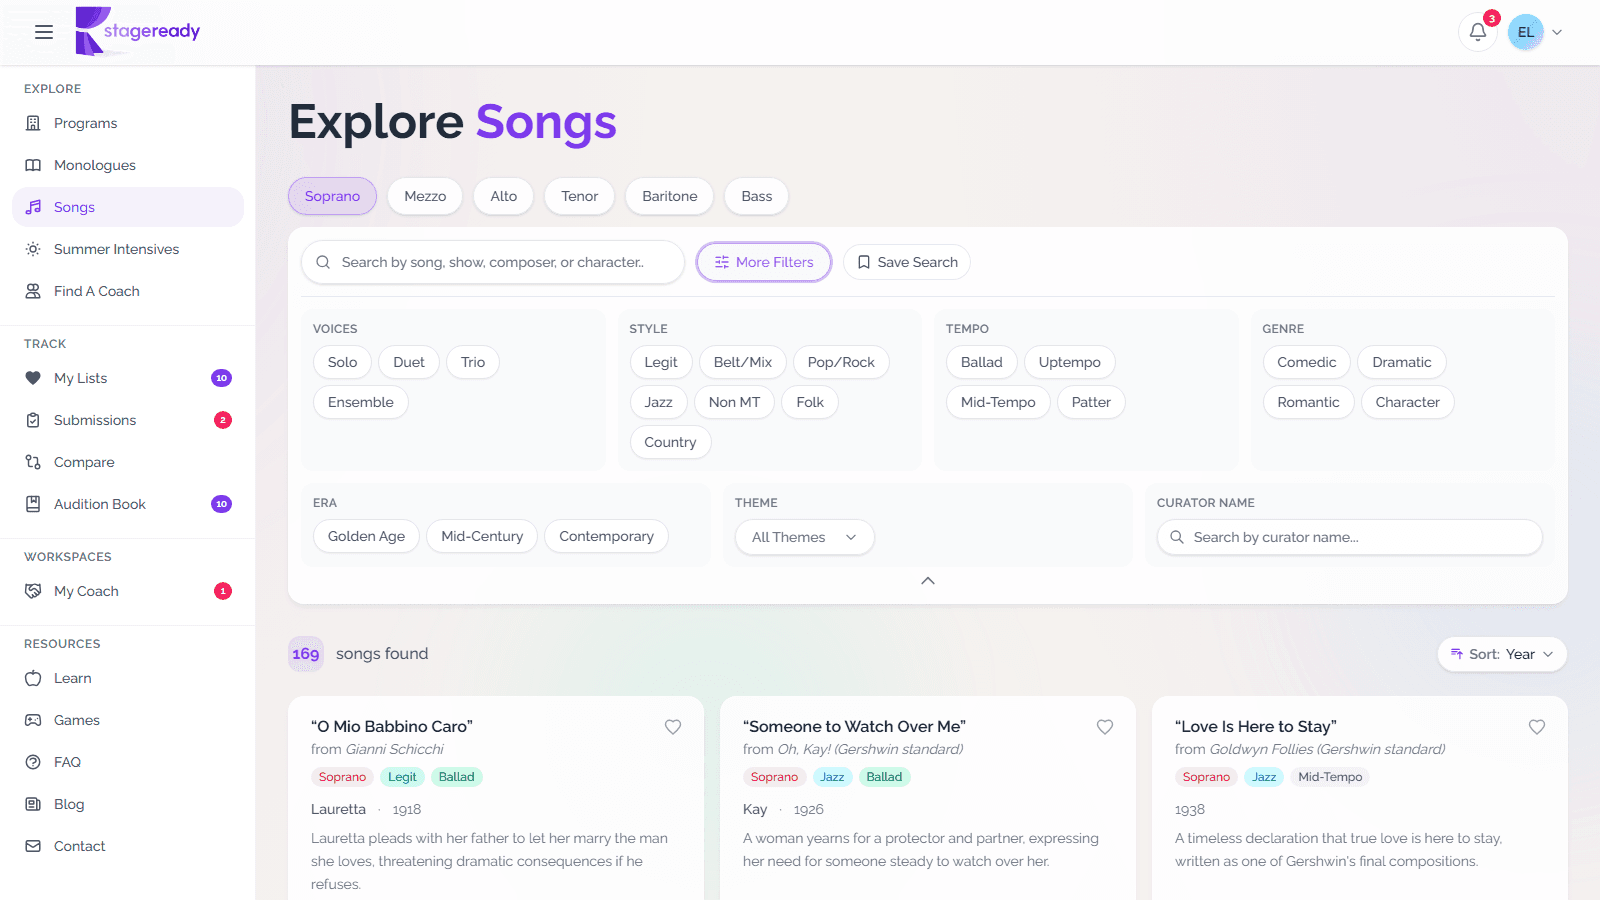Toggle the Romantic genre filter
The width and height of the screenshot is (1600, 900).
tap(1308, 402)
